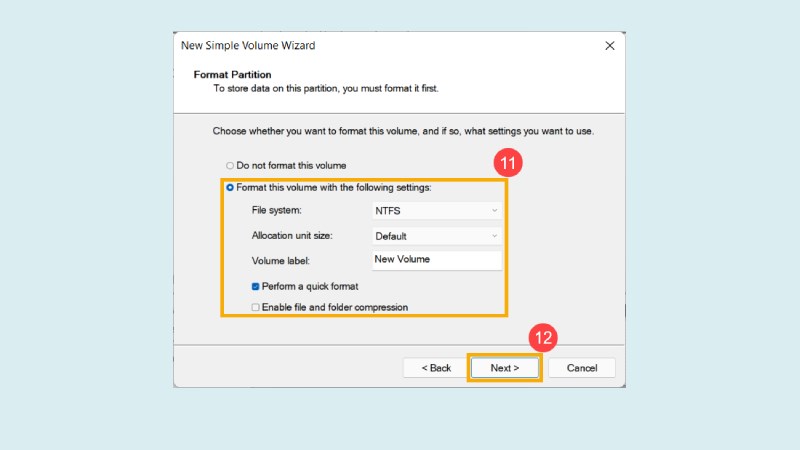Click the "Choose whether you want to format" instruction
Image resolution: width=800 pixels, height=450 pixels.
pos(418,131)
